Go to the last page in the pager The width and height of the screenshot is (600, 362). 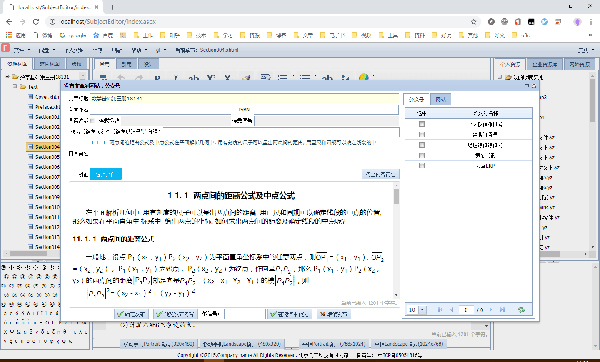(502, 310)
